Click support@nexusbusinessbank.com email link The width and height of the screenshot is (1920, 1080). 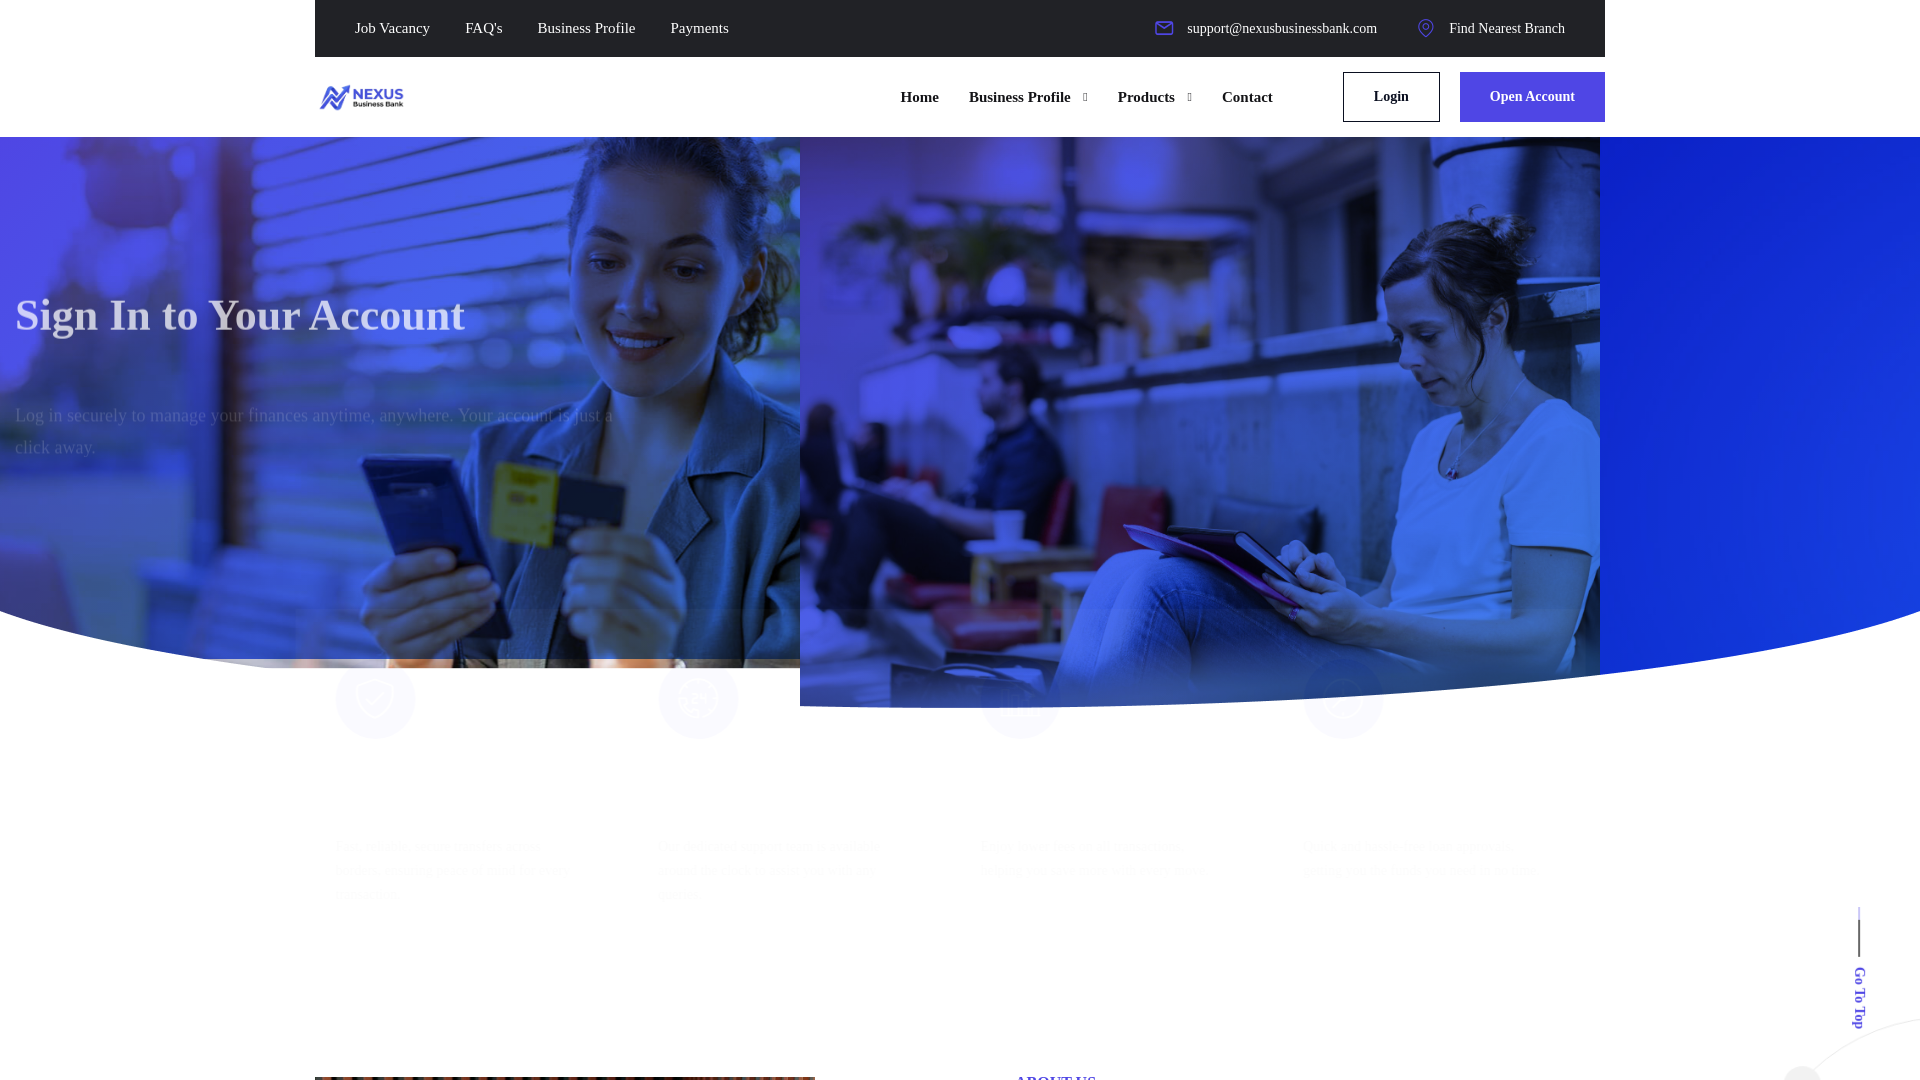[x=1281, y=28]
